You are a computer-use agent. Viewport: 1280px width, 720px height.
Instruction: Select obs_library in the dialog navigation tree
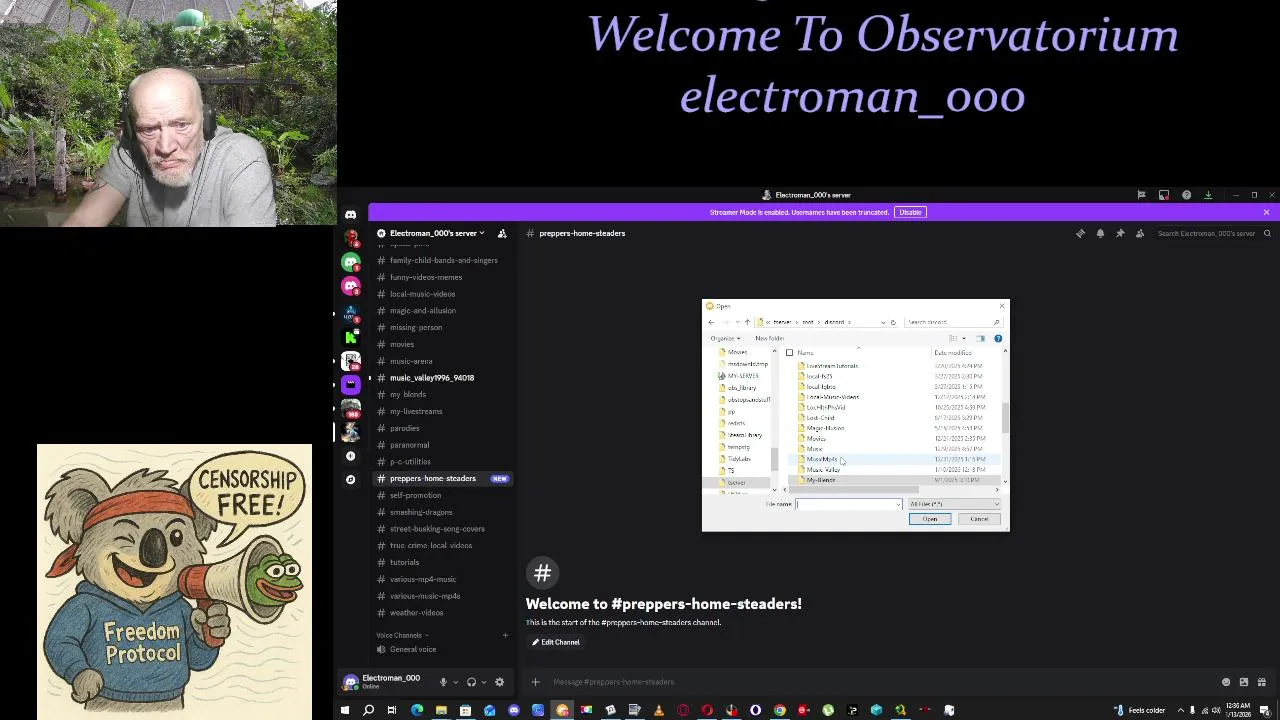(x=741, y=388)
